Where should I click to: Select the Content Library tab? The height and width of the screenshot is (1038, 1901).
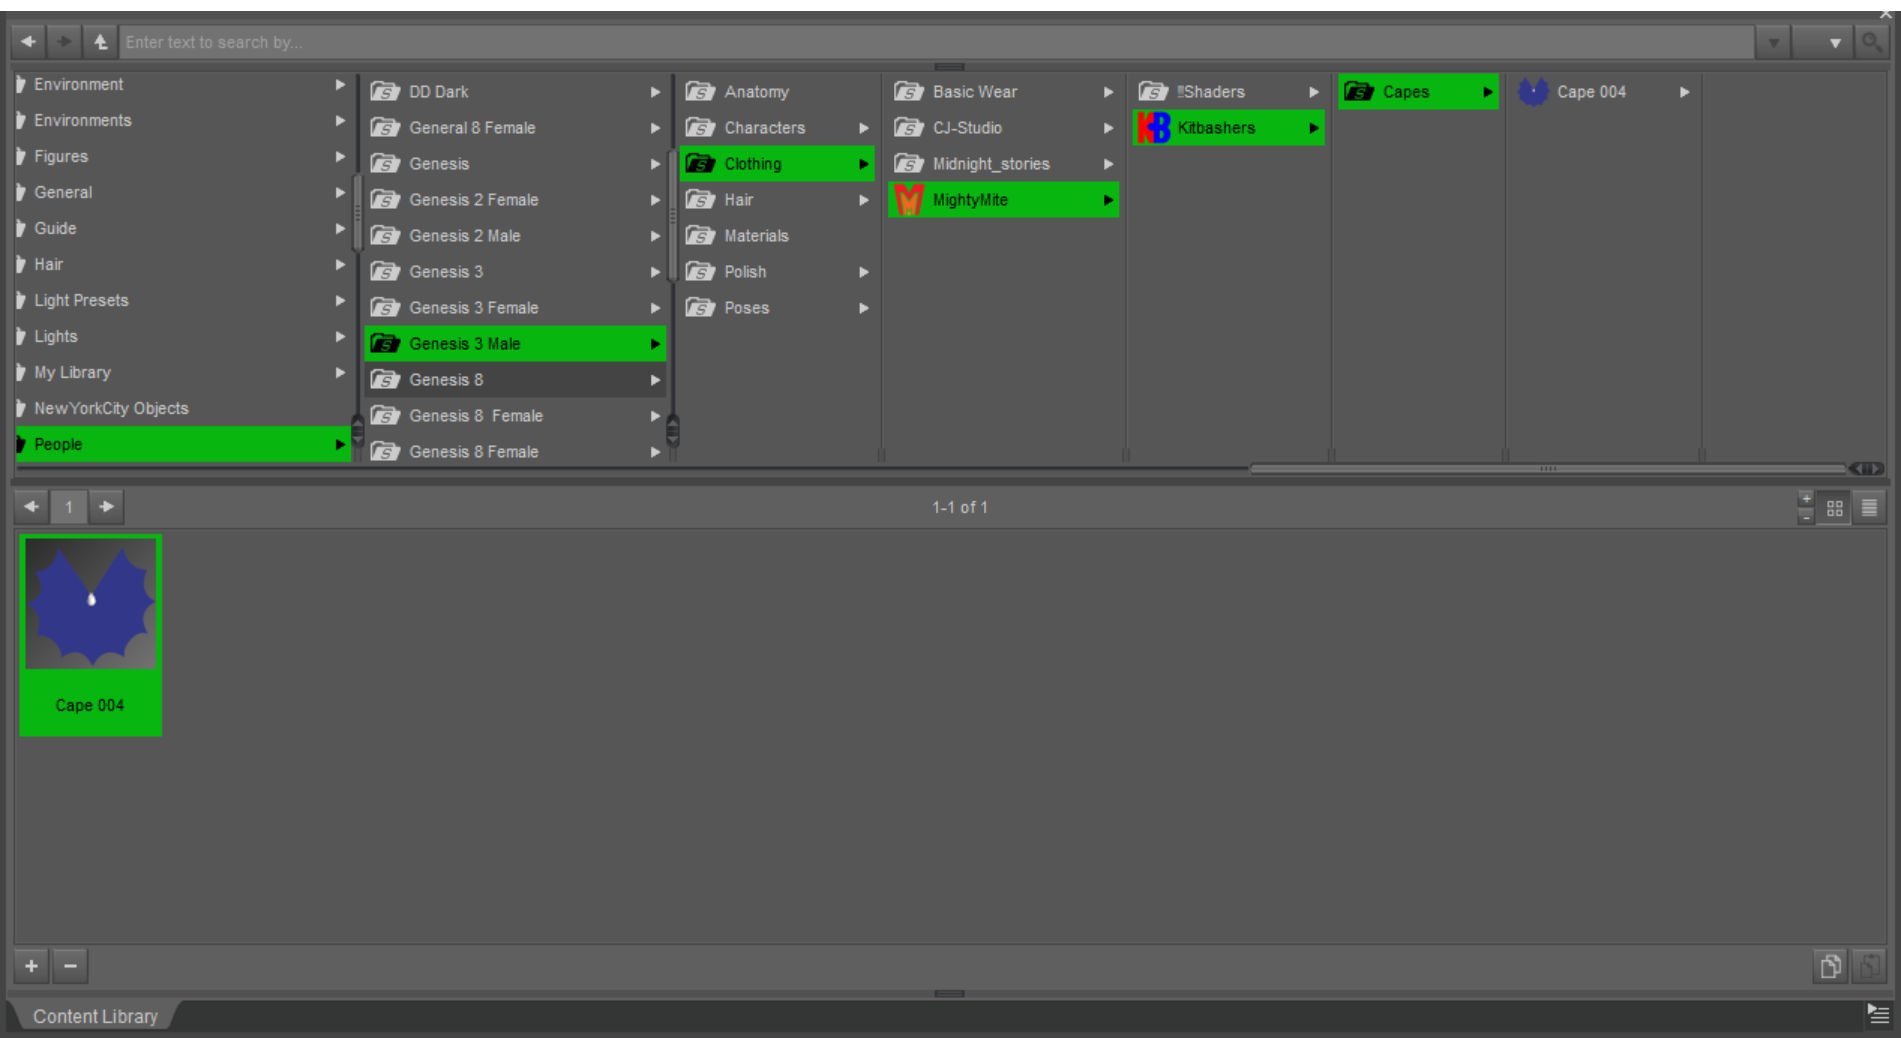[95, 1016]
